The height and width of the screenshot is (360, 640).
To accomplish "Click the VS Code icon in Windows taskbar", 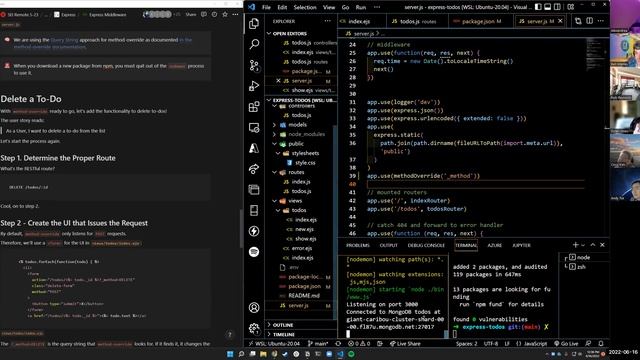I will (x=340, y=354).
